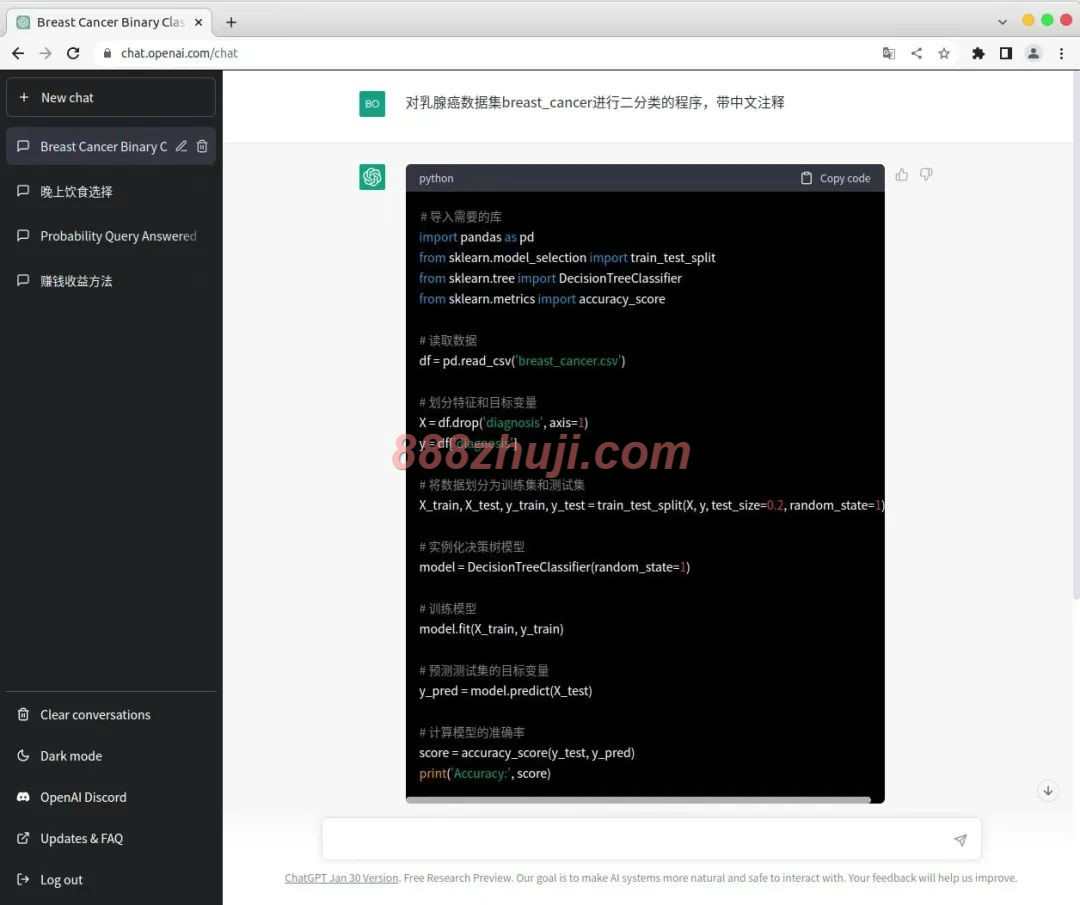Click the pd.read_csv code line
1080x905 pixels.
(522, 361)
